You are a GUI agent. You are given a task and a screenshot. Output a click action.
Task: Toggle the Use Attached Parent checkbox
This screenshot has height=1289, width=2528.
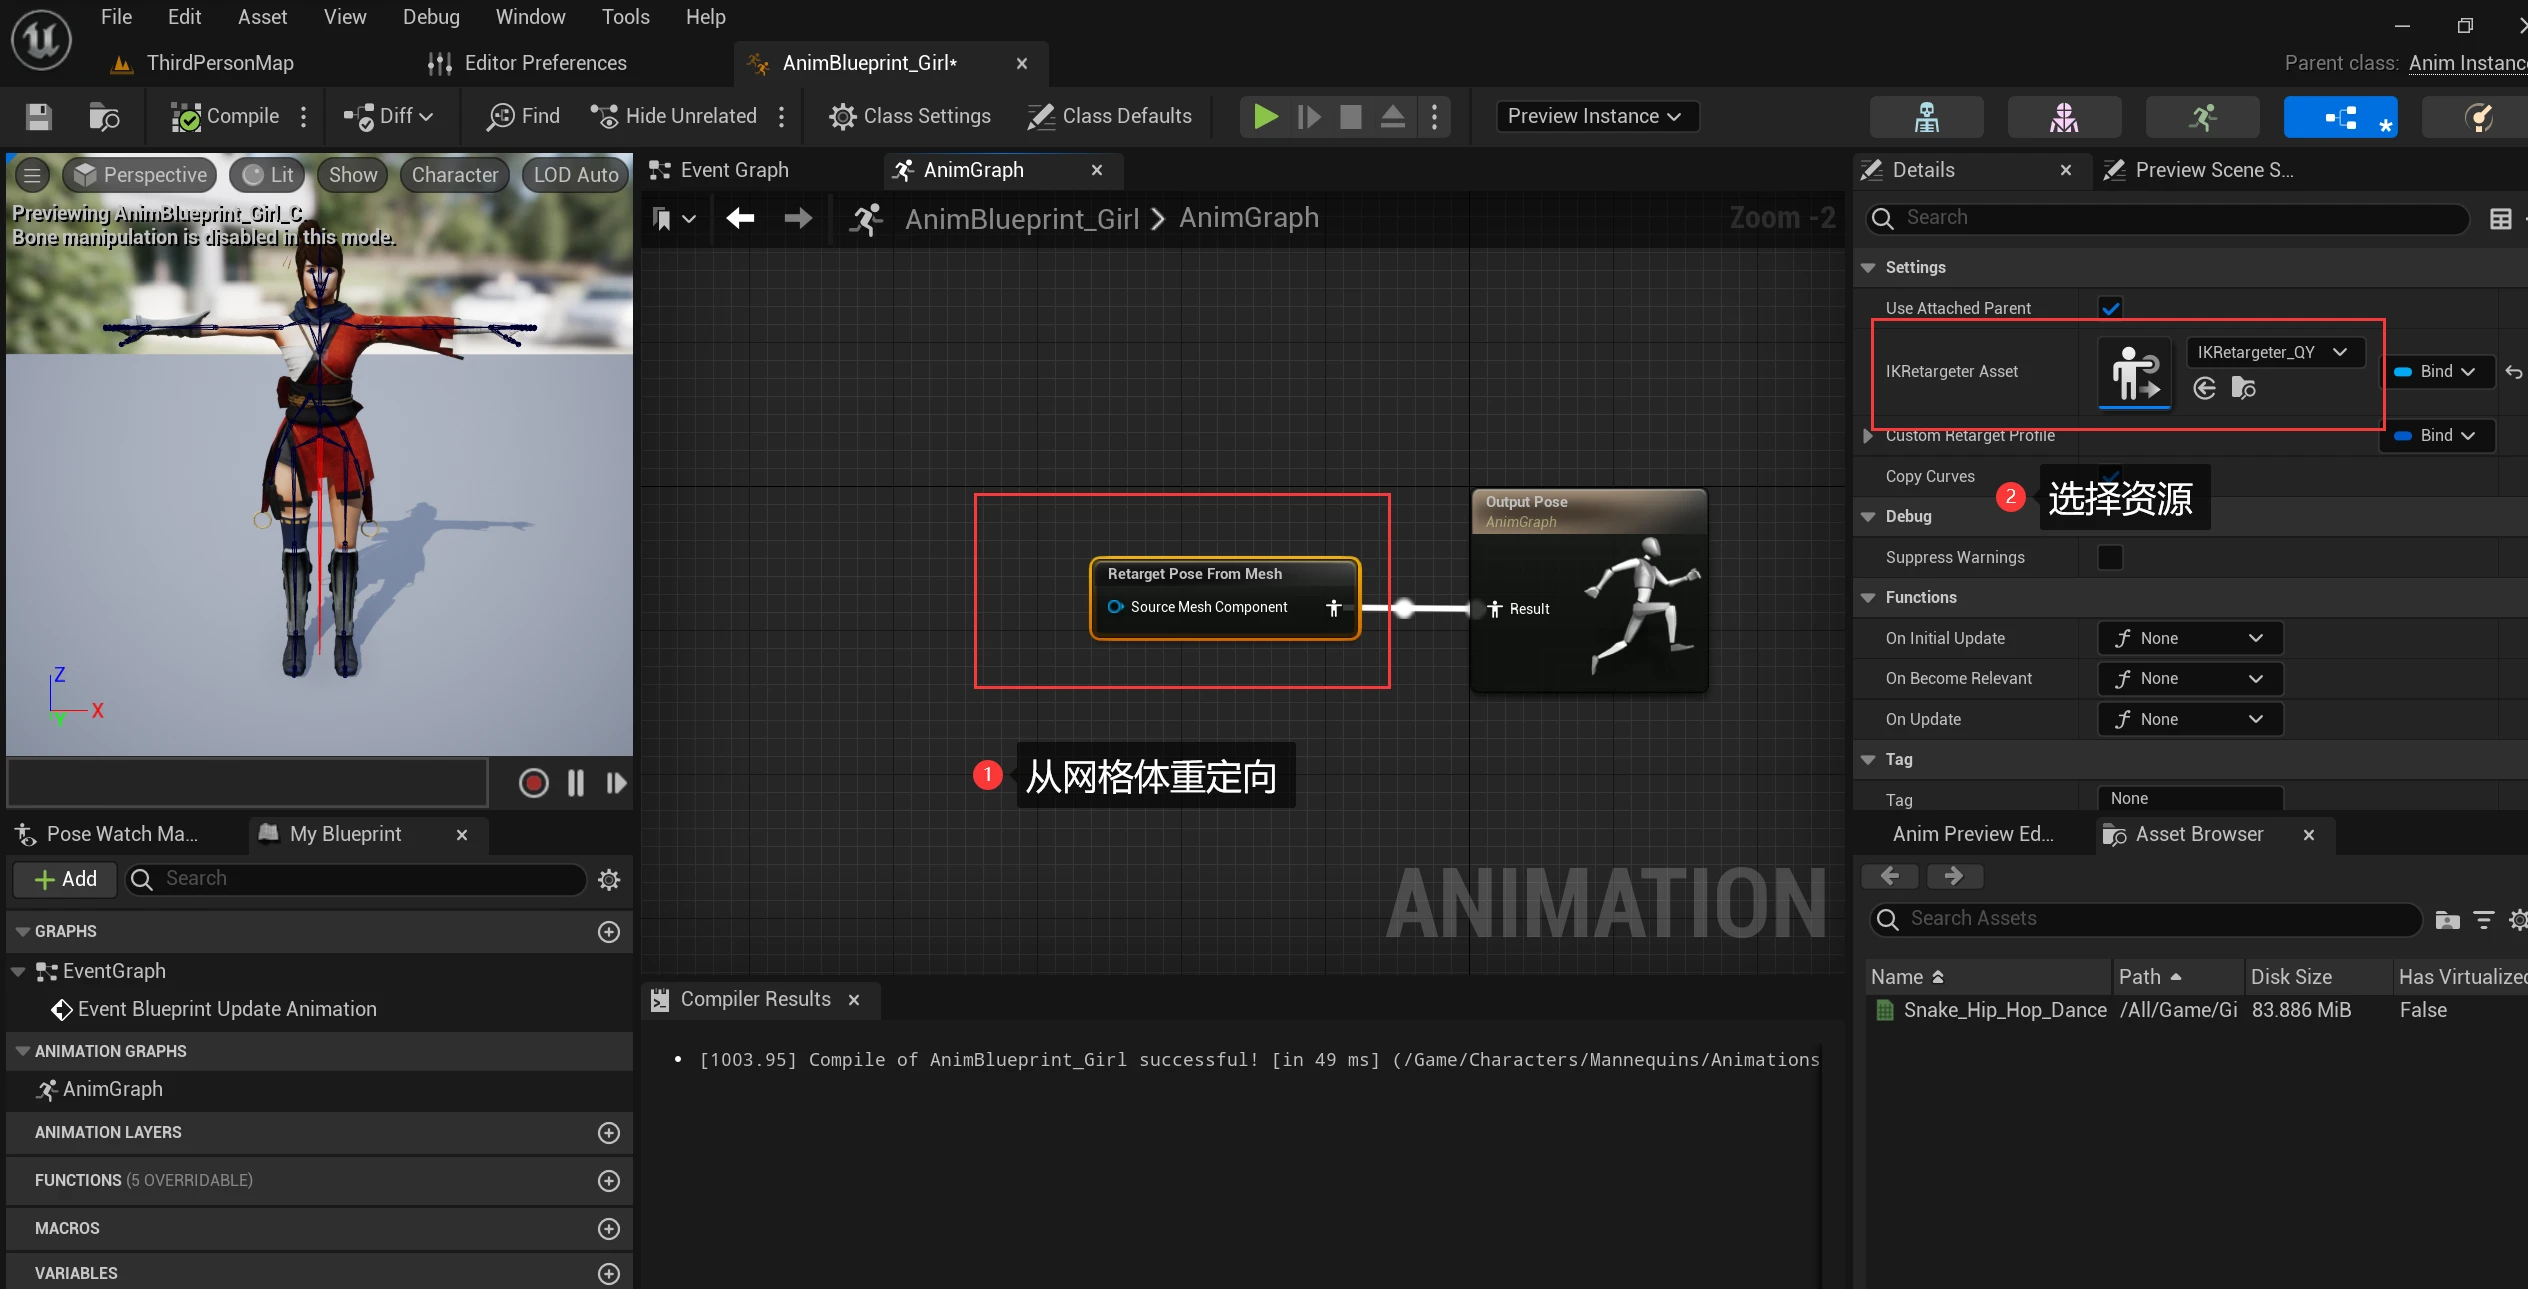coord(2110,308)
